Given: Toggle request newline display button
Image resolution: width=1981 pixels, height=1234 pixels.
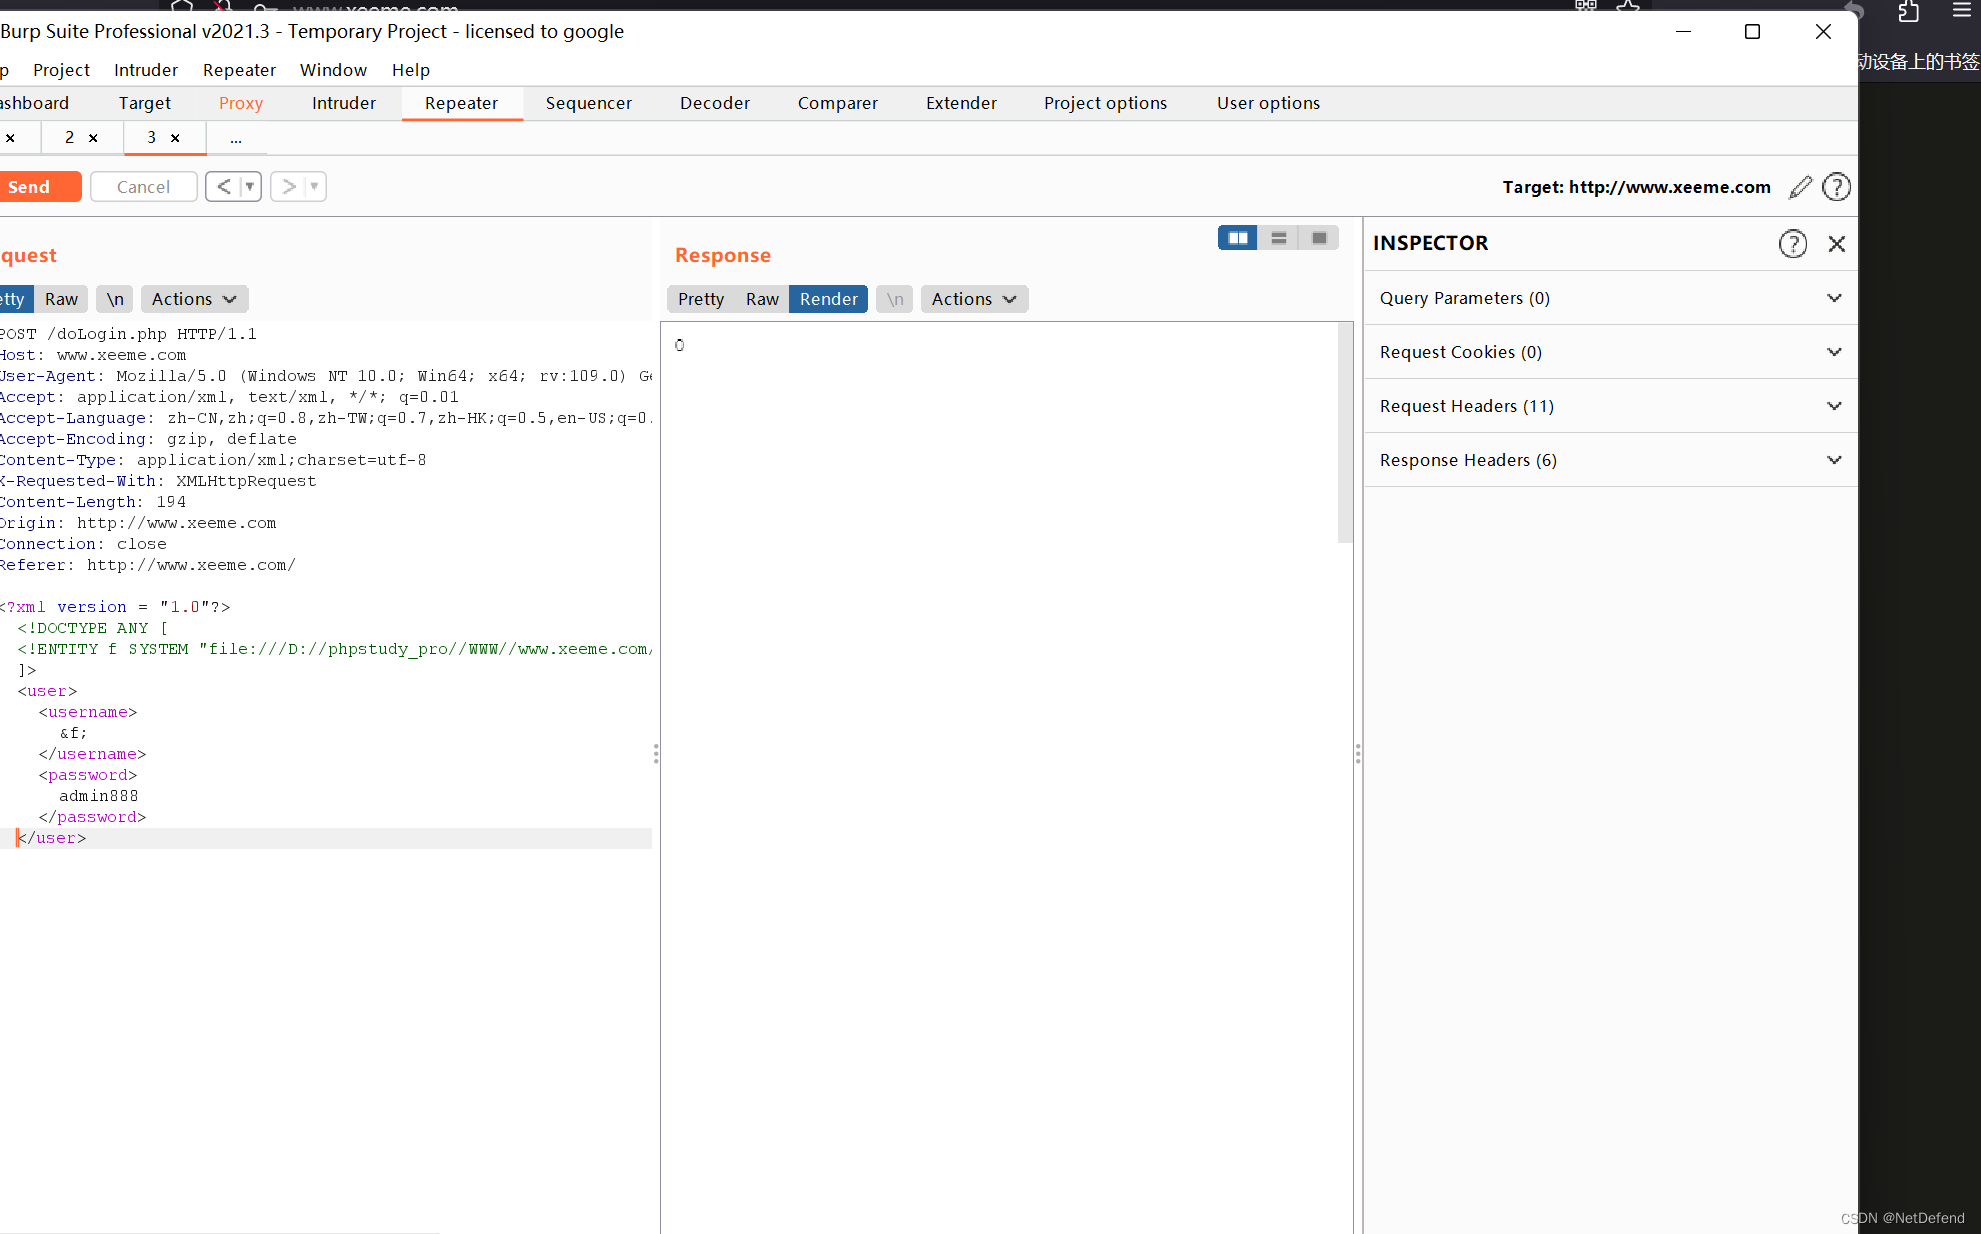Looking at the screenshot, I should click(115, 299).
